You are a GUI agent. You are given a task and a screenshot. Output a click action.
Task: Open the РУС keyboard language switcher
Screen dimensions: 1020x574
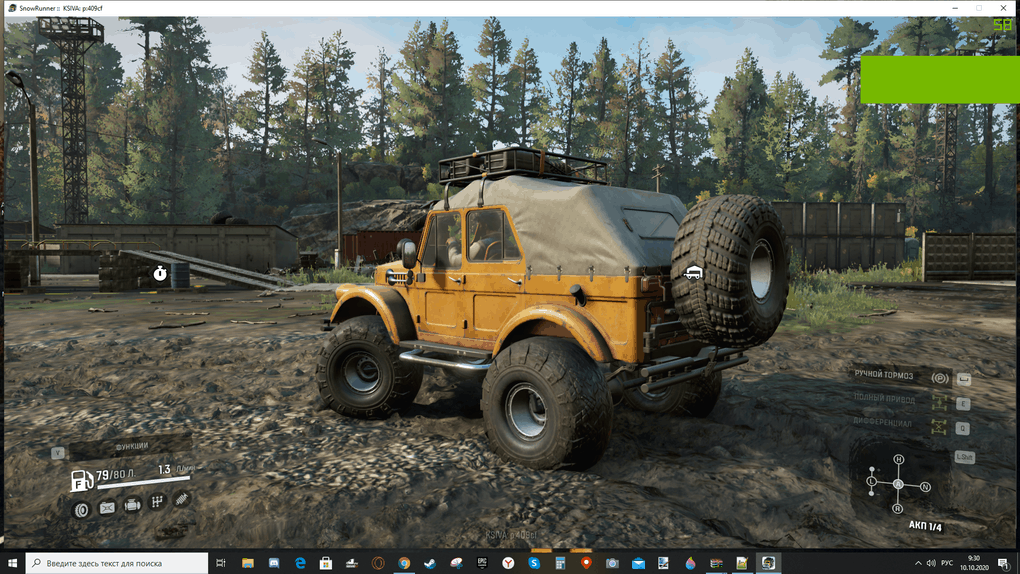(x=946, y=564)
